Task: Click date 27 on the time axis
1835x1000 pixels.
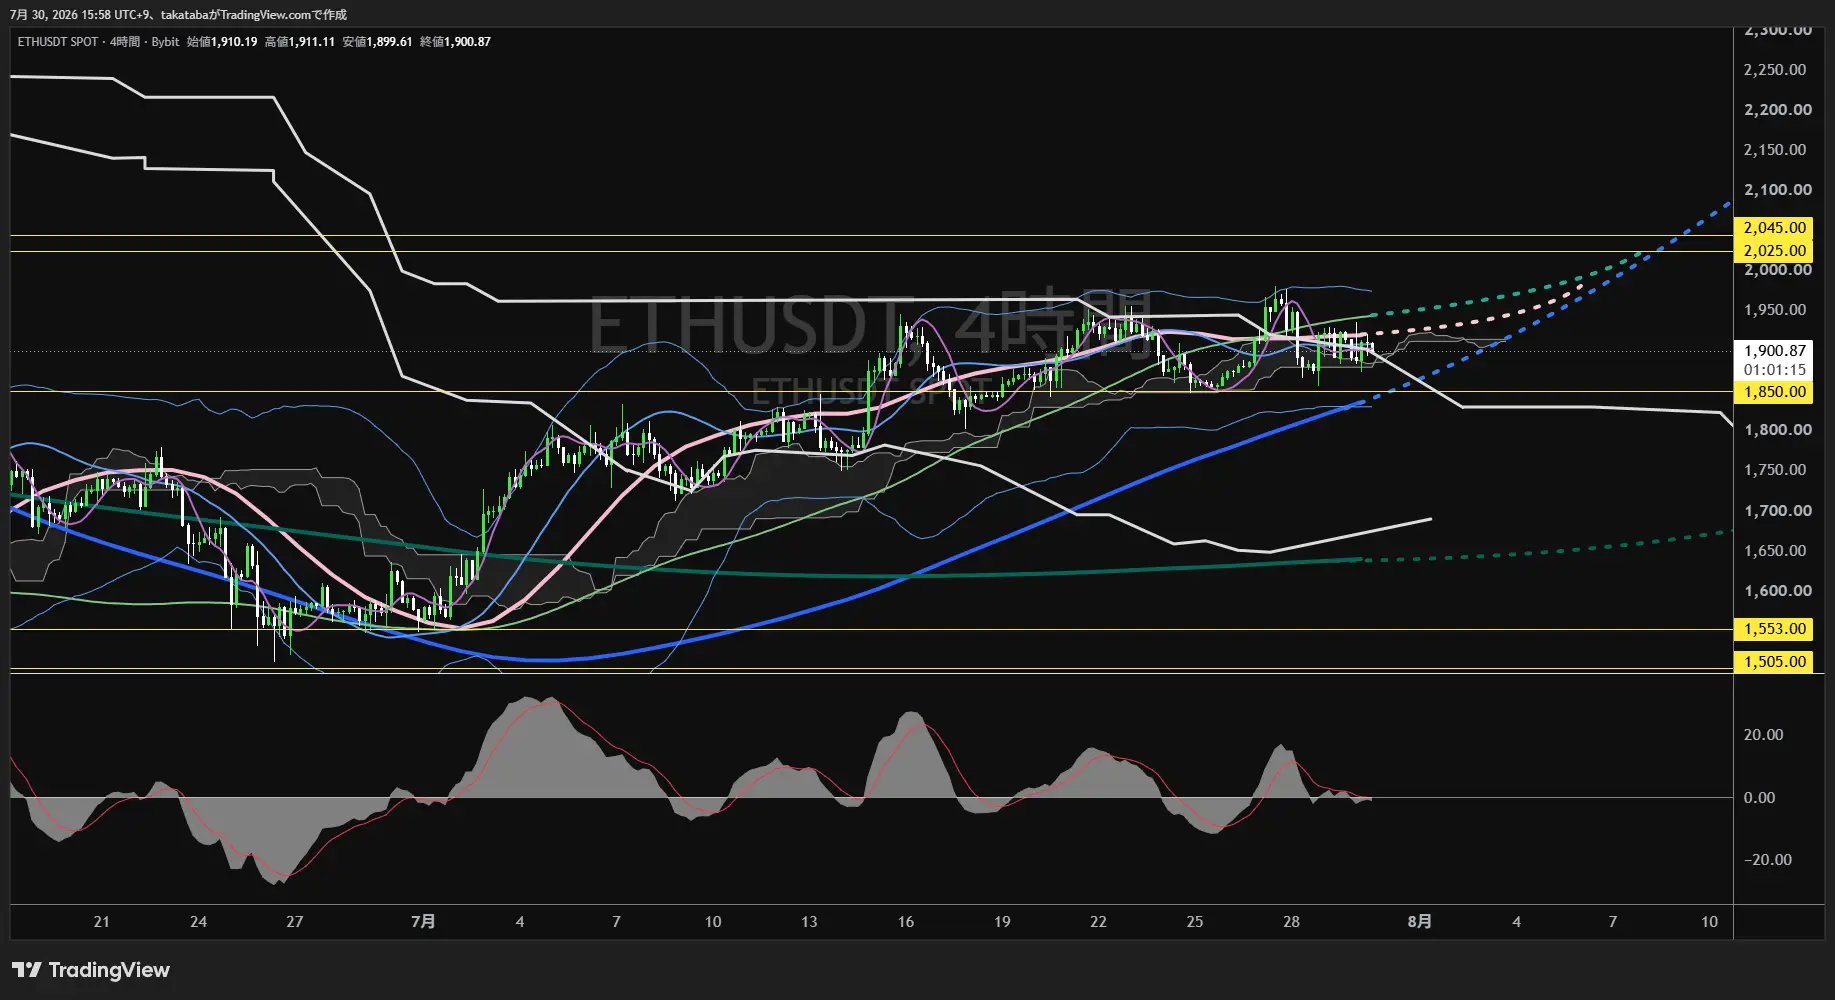Action: [294, 922]
